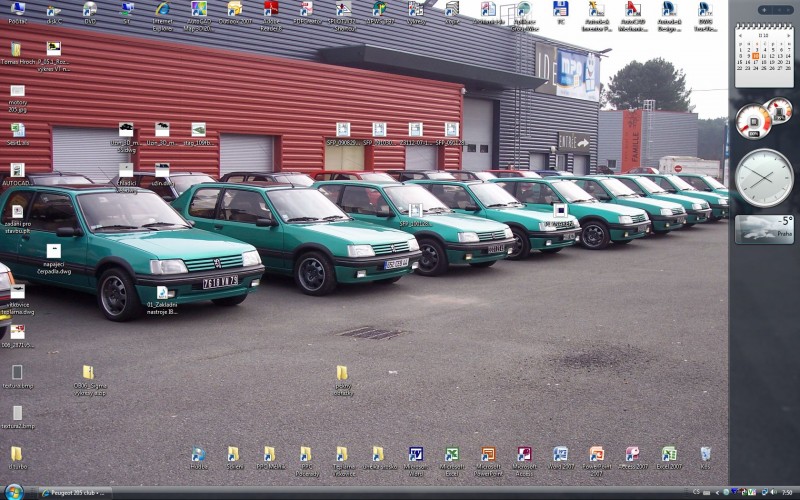Open the Internet Explorer desktop icon
This screenshot has height=500, width=800.
(162, 10)
